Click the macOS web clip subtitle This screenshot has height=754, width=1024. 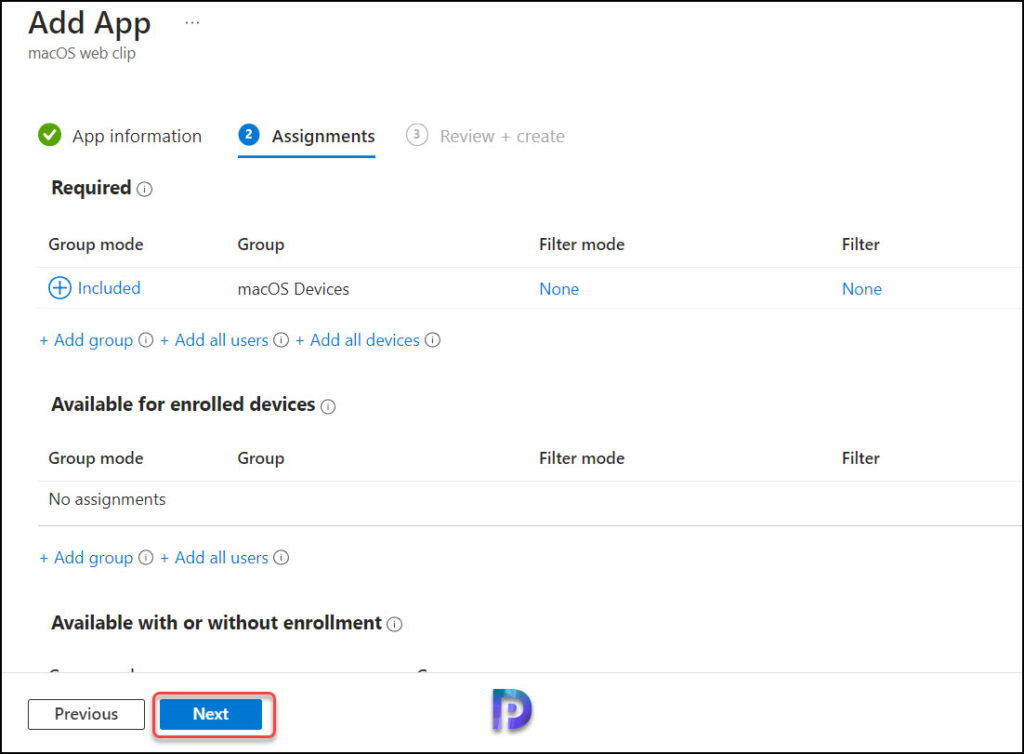pos(82,53)
